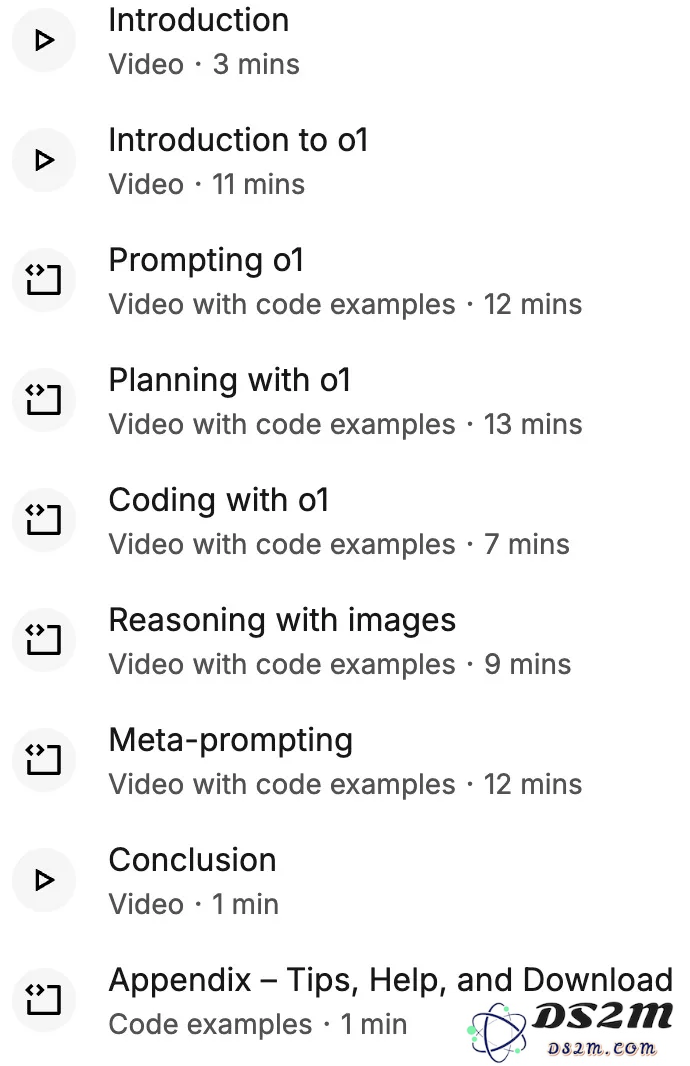Select the Meta-prompting lesson title
Image resolution: width=690 pixels, height=1066 pixels.
tap(231, 741)
